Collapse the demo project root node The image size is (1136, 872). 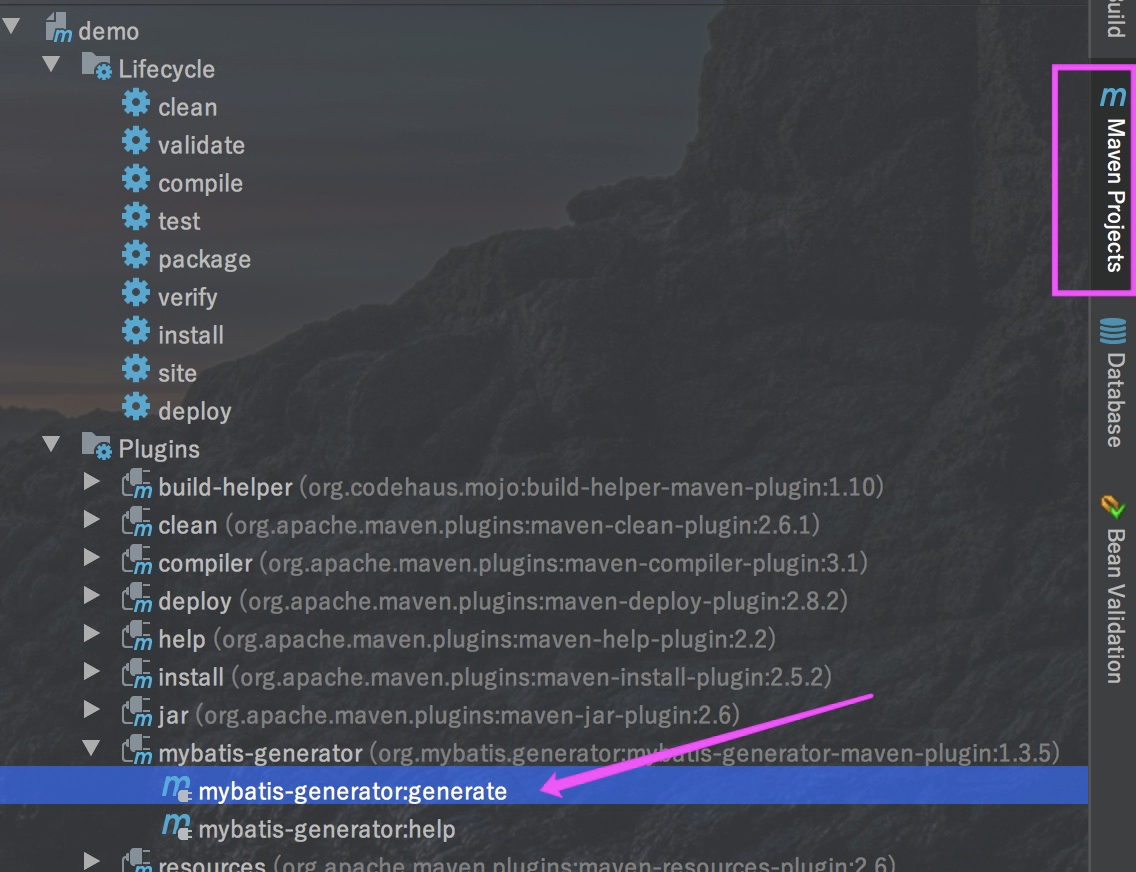tap(11, 26)
